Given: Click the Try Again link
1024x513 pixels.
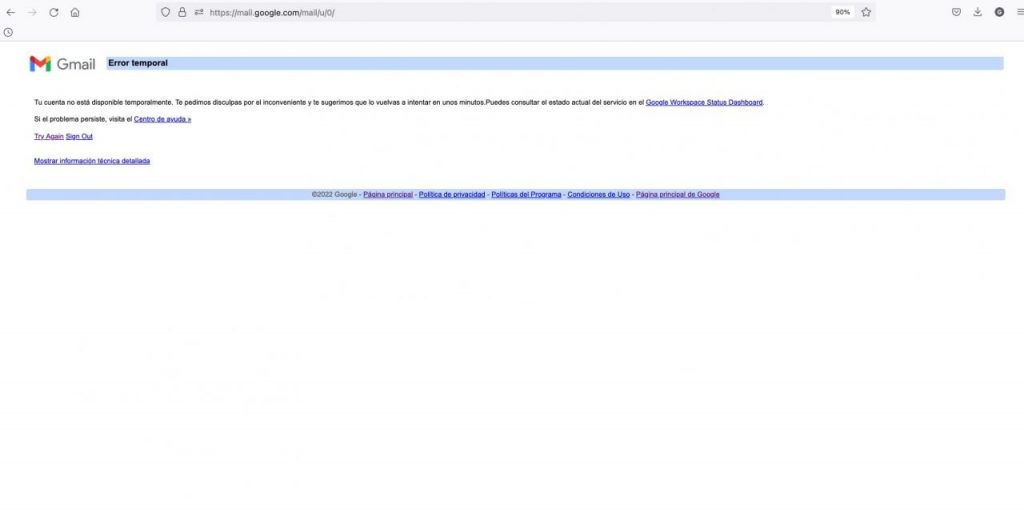Looking at the screenshot, I should coord(48,136).
